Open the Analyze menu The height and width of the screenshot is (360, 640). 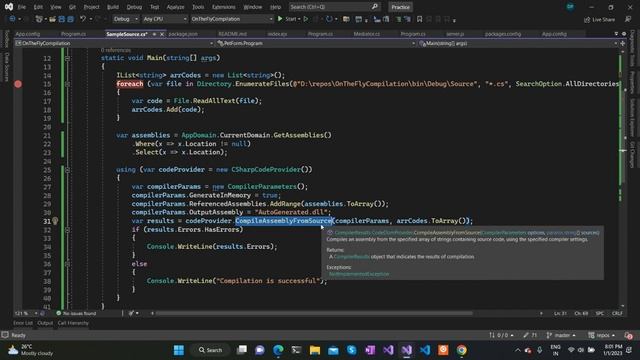pos(175,7)
